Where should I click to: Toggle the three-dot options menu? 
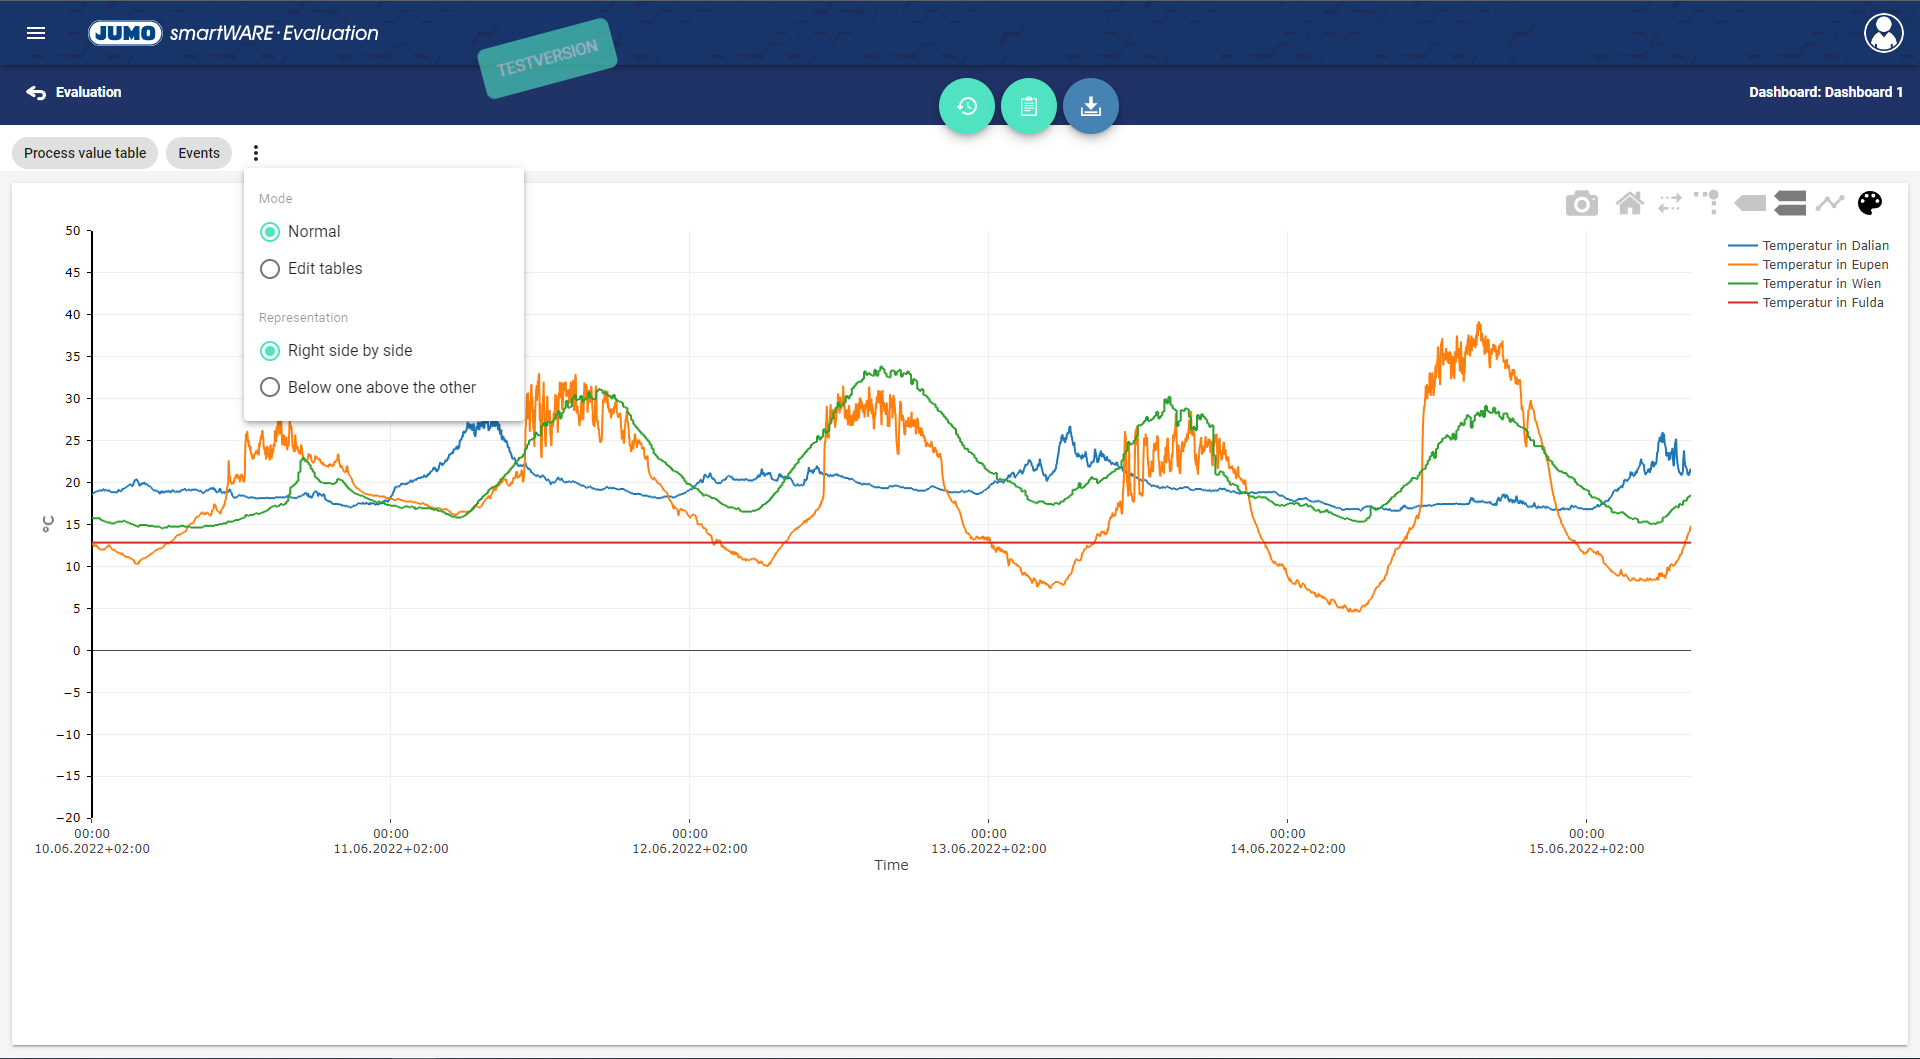point(256,153)
